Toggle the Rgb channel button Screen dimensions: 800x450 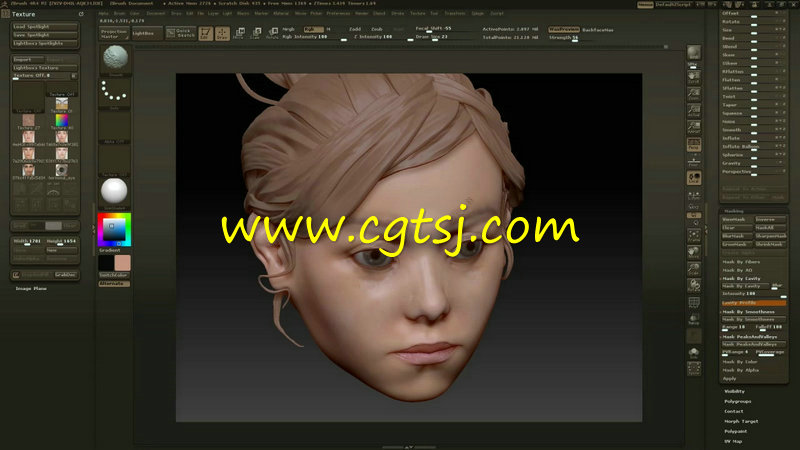click(x=314, y=29)
